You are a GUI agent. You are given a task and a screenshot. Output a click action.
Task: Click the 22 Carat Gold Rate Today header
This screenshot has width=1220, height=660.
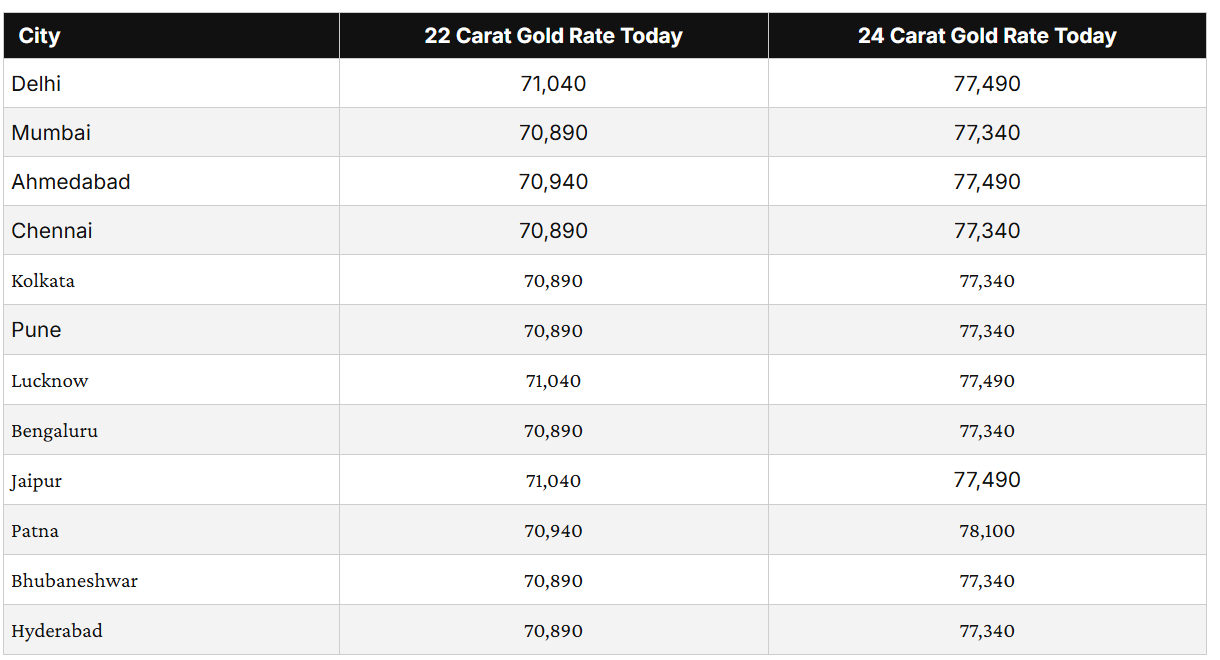coord(553,36)
